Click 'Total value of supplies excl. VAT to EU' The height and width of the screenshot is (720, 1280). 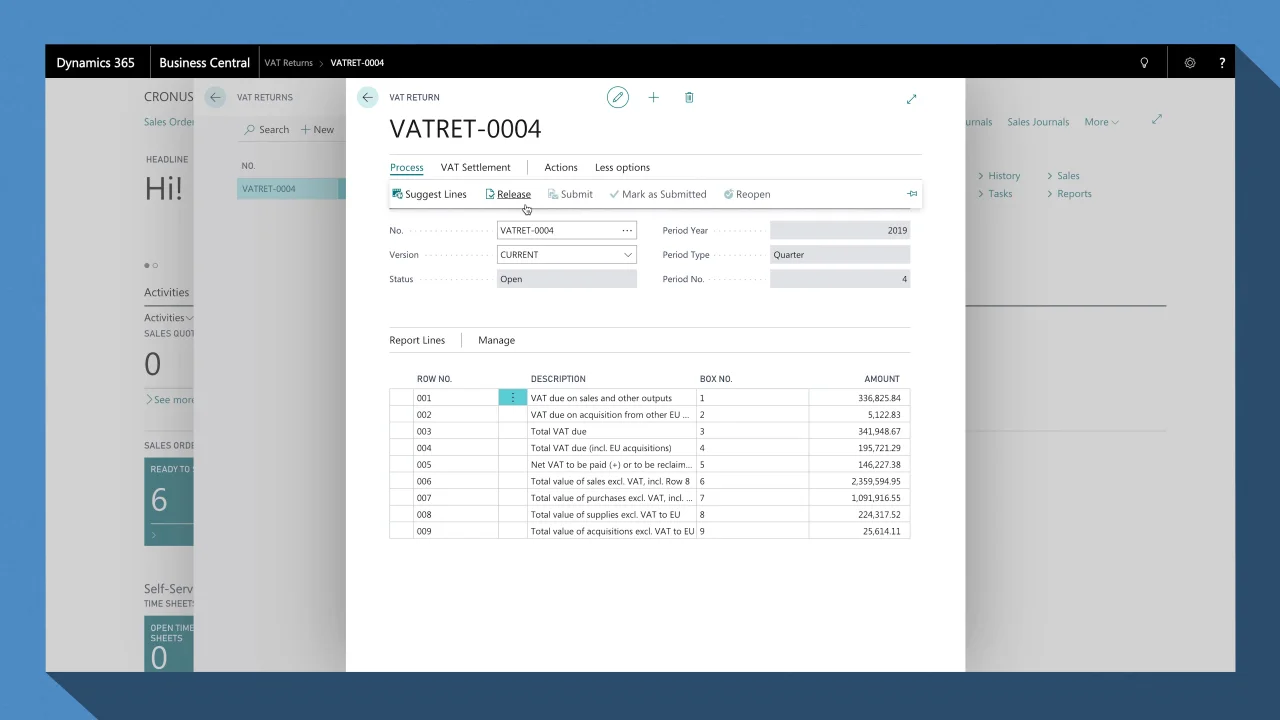[605, 515]
